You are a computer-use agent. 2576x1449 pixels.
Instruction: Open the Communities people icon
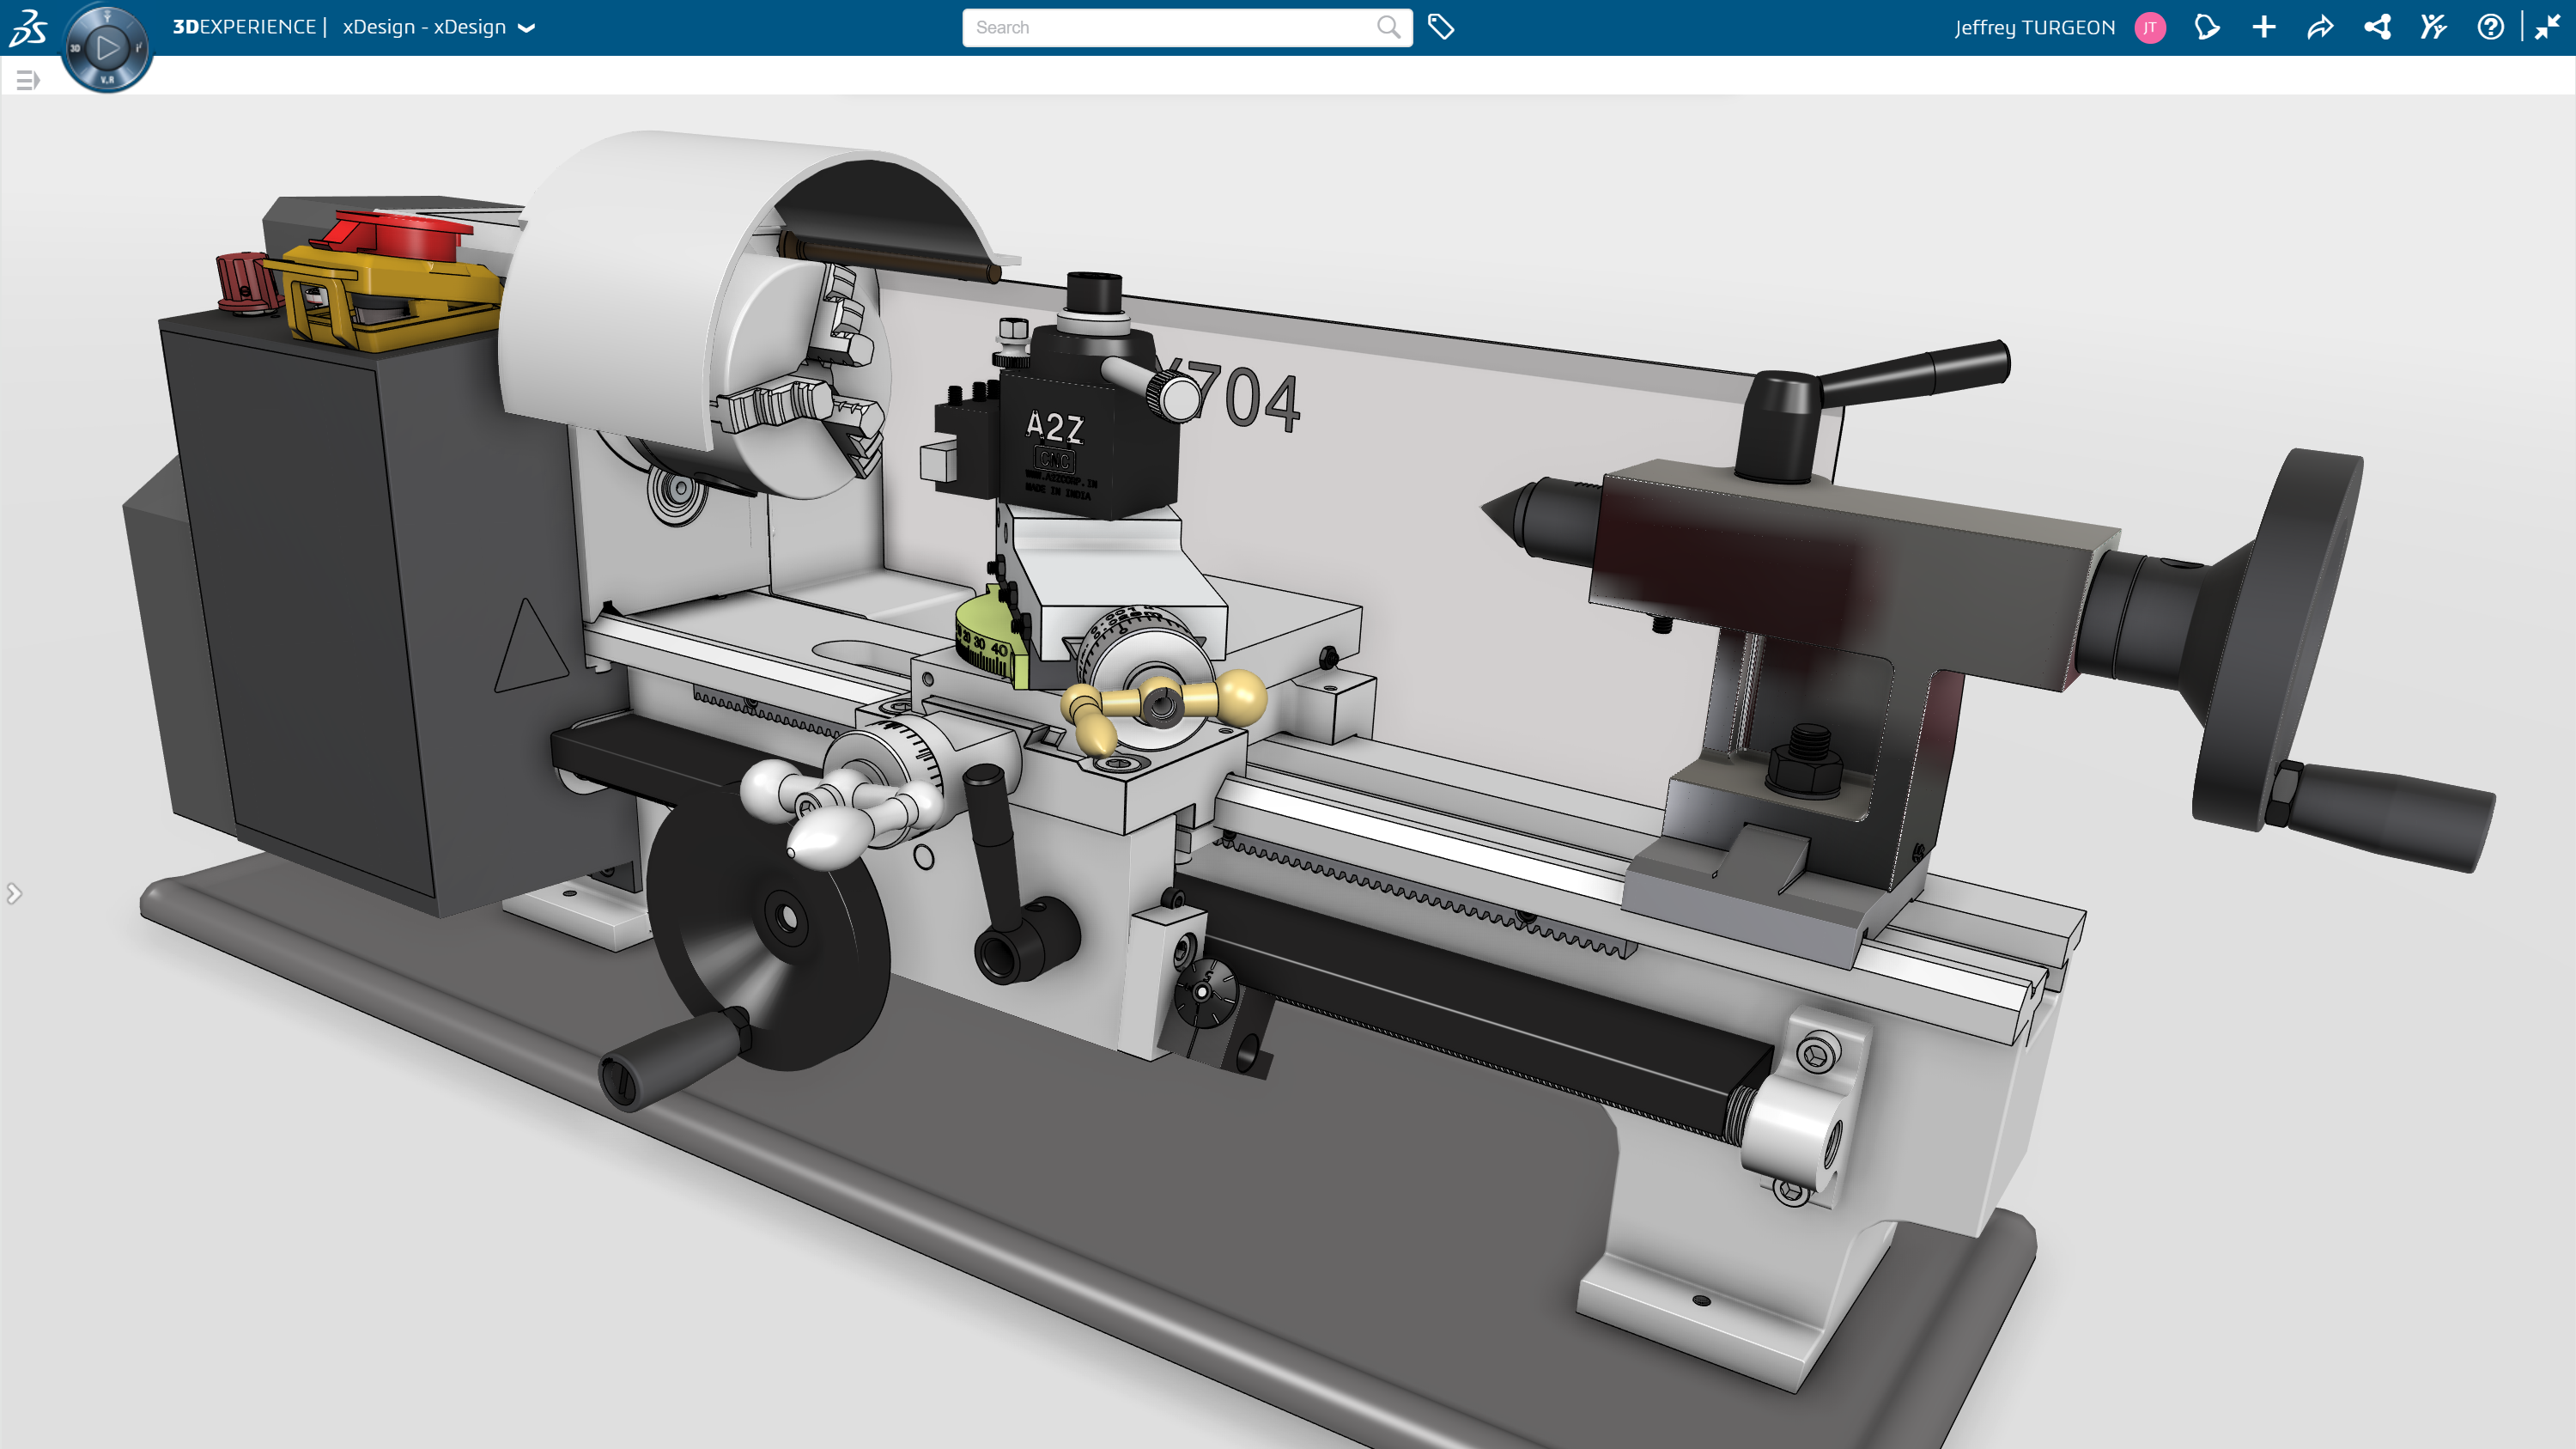[x=2433, y=27]
